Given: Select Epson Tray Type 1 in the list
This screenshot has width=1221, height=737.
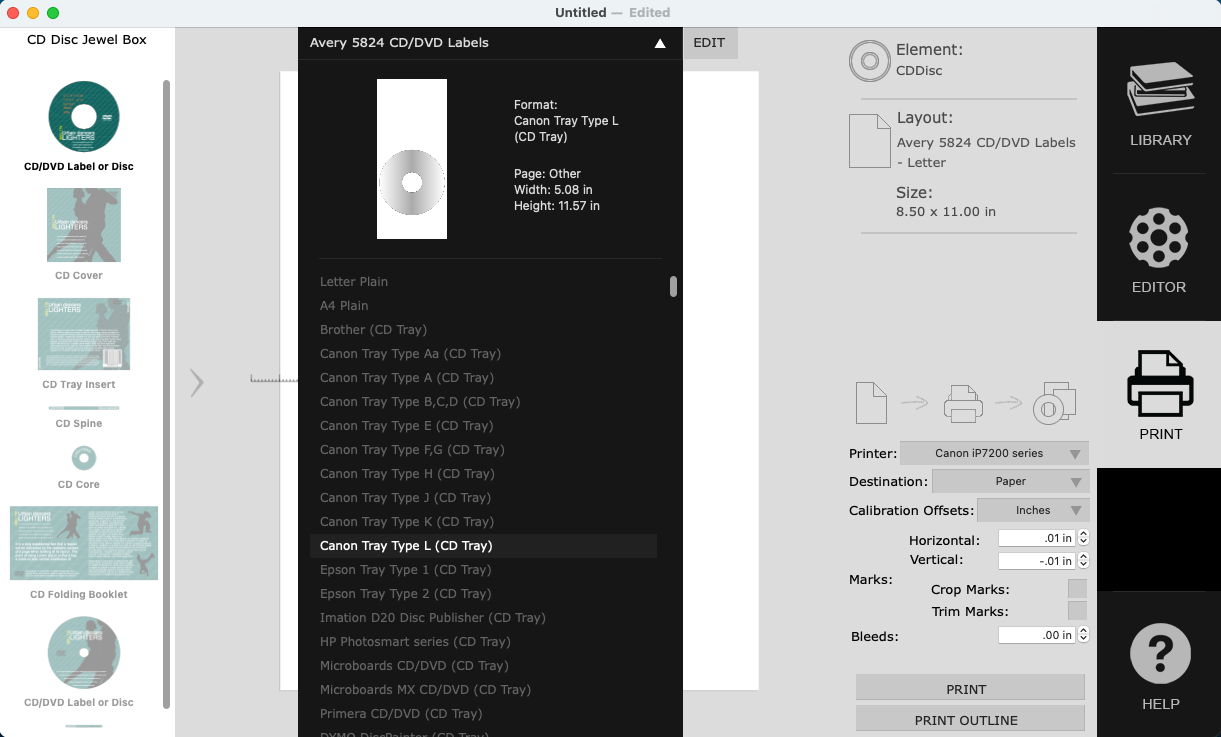Looking at the screenshot, I should (x=405, y=569).
